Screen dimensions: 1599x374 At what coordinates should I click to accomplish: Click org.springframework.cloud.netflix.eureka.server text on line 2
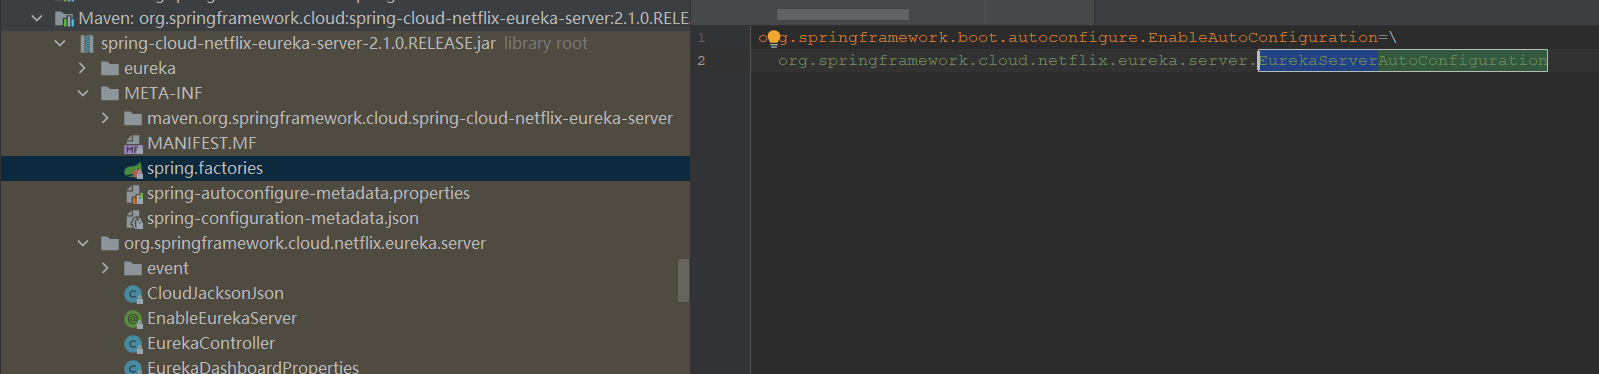point(1012,61)
